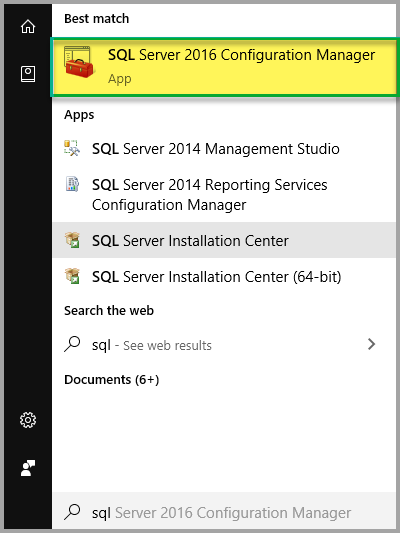Screen dimensions: 400x533
Task: Click the Home icon in sidebar
Action: [28, 27]
